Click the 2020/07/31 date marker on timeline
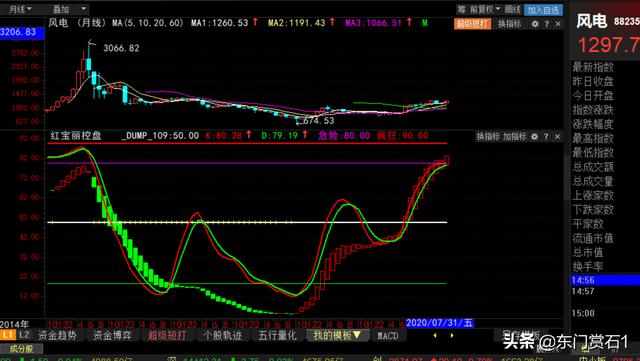 click(x=440, y=323)
